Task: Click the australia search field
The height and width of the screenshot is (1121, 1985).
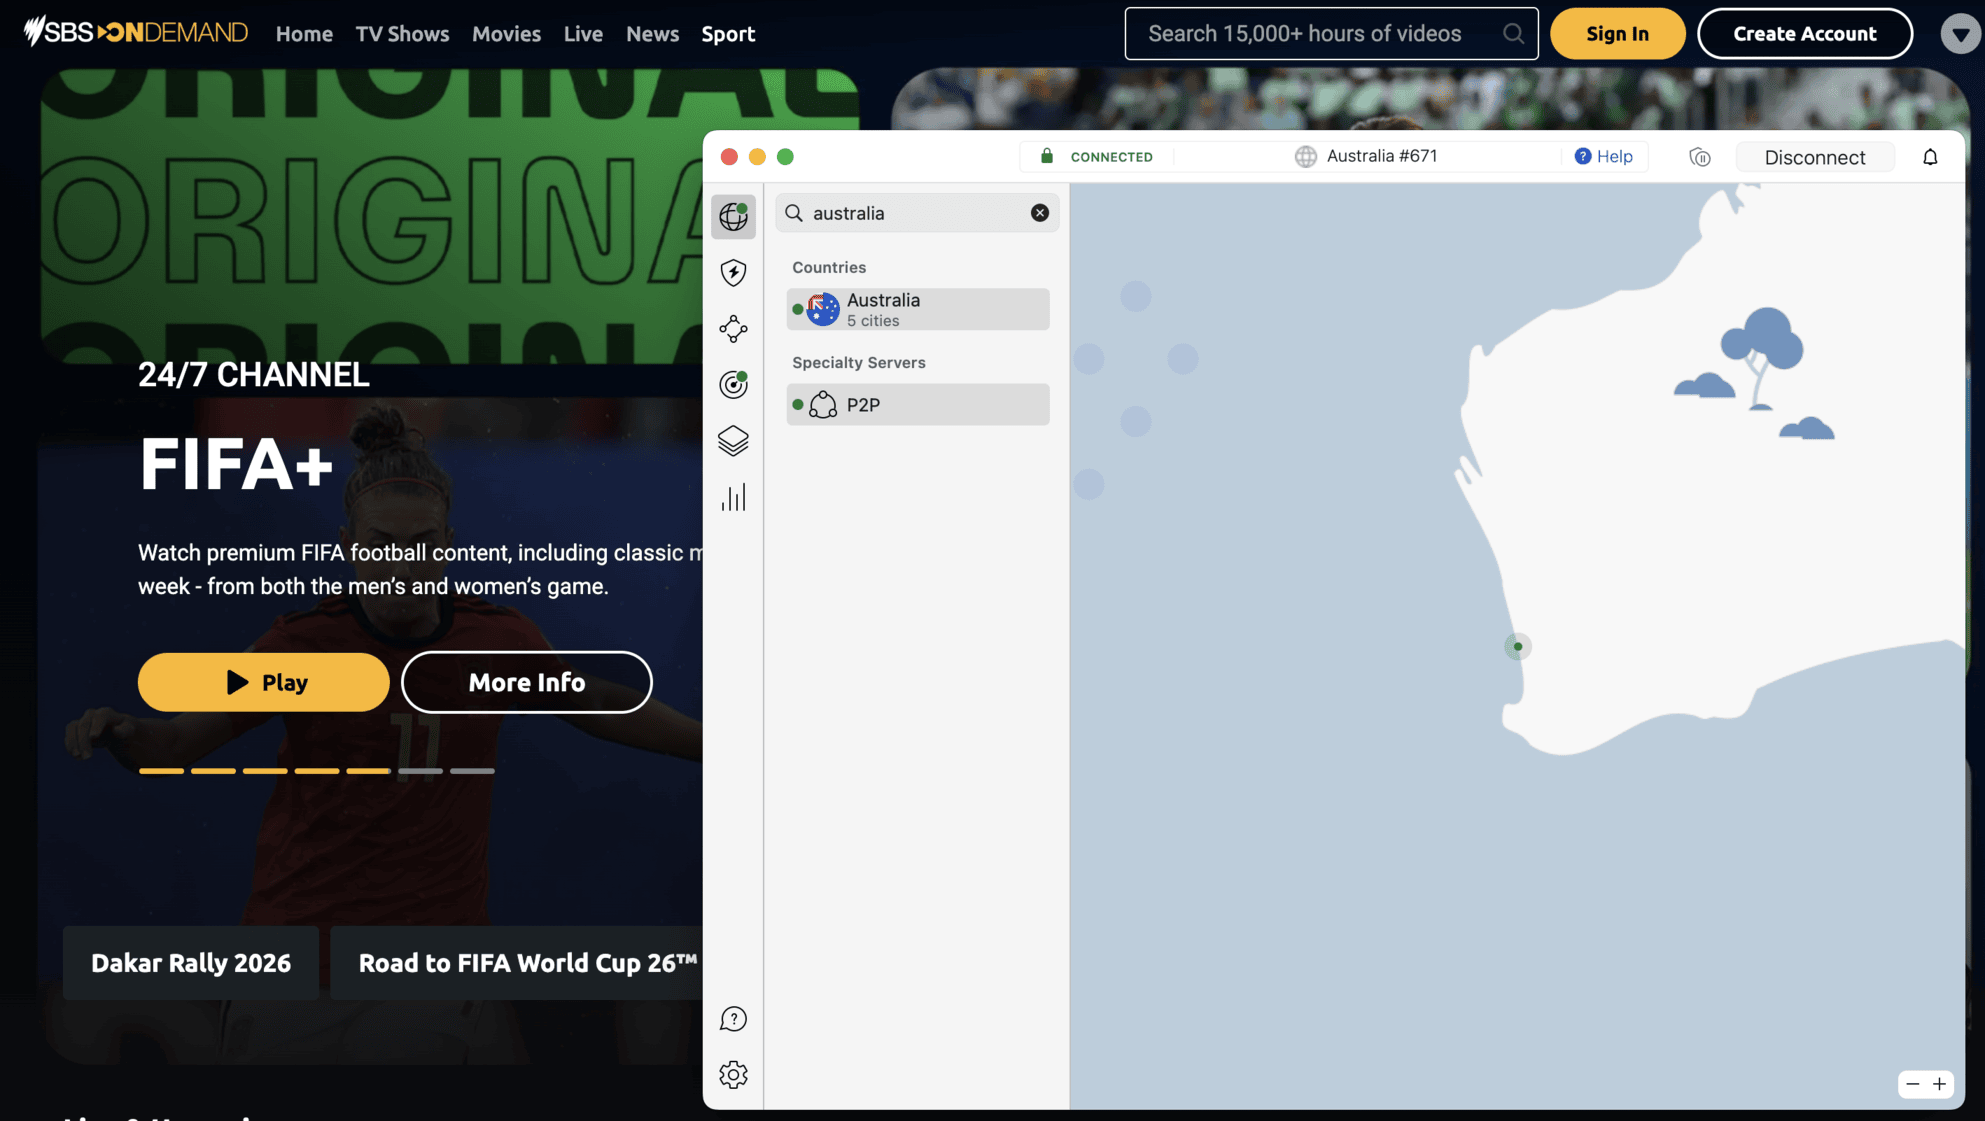Action: coord(917,213)
